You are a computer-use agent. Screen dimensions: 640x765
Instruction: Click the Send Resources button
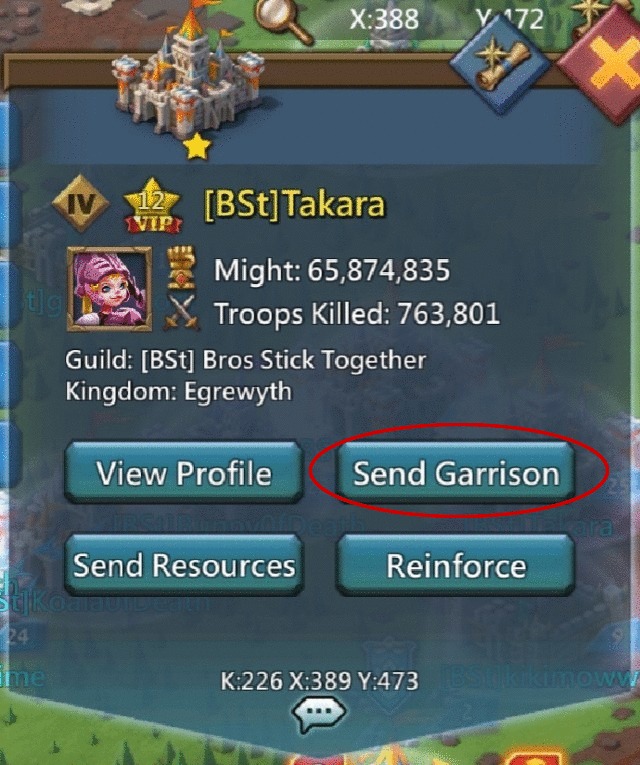(x=184, y=565)
